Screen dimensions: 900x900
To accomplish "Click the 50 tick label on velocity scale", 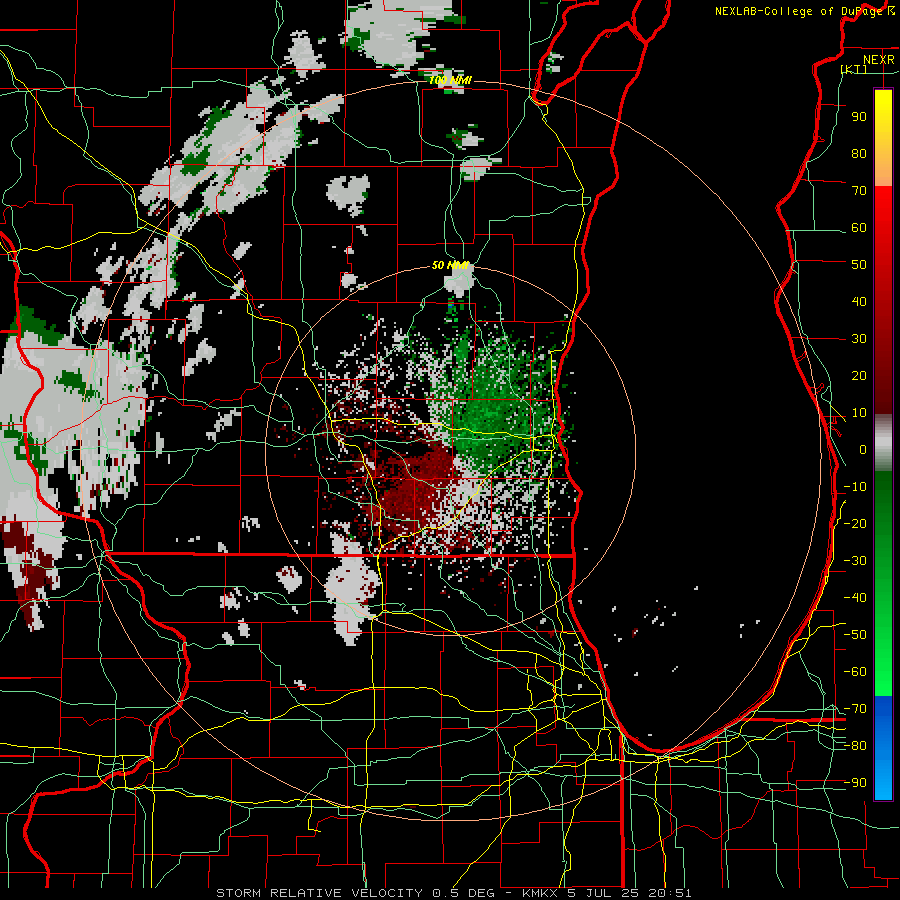I will coord(859,265).
